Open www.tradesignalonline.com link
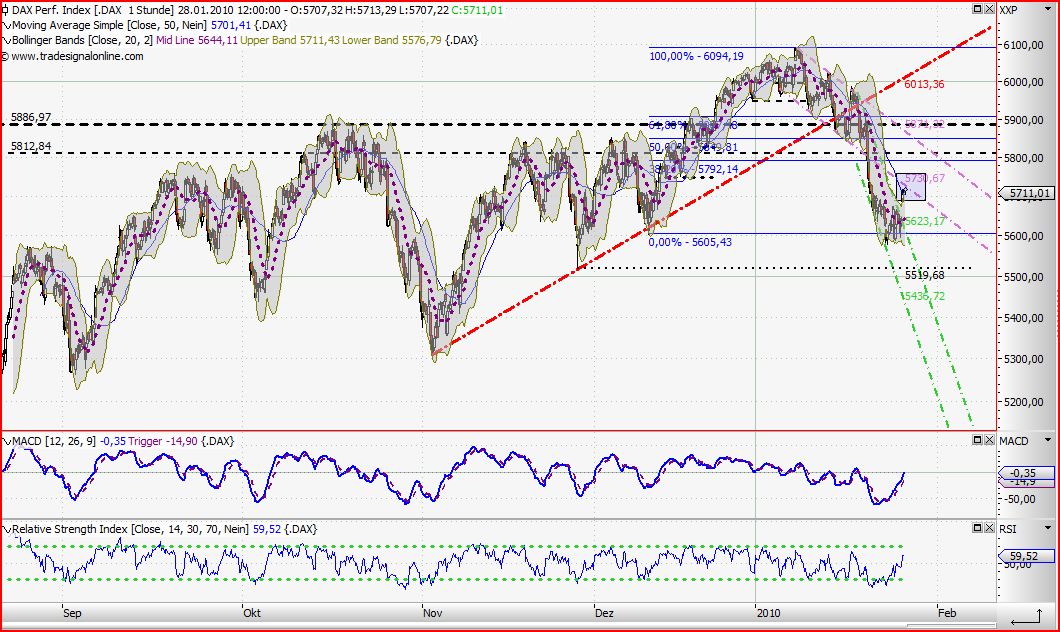Image resolution: width=1060 pixels, height=632 pixels. 75,56
